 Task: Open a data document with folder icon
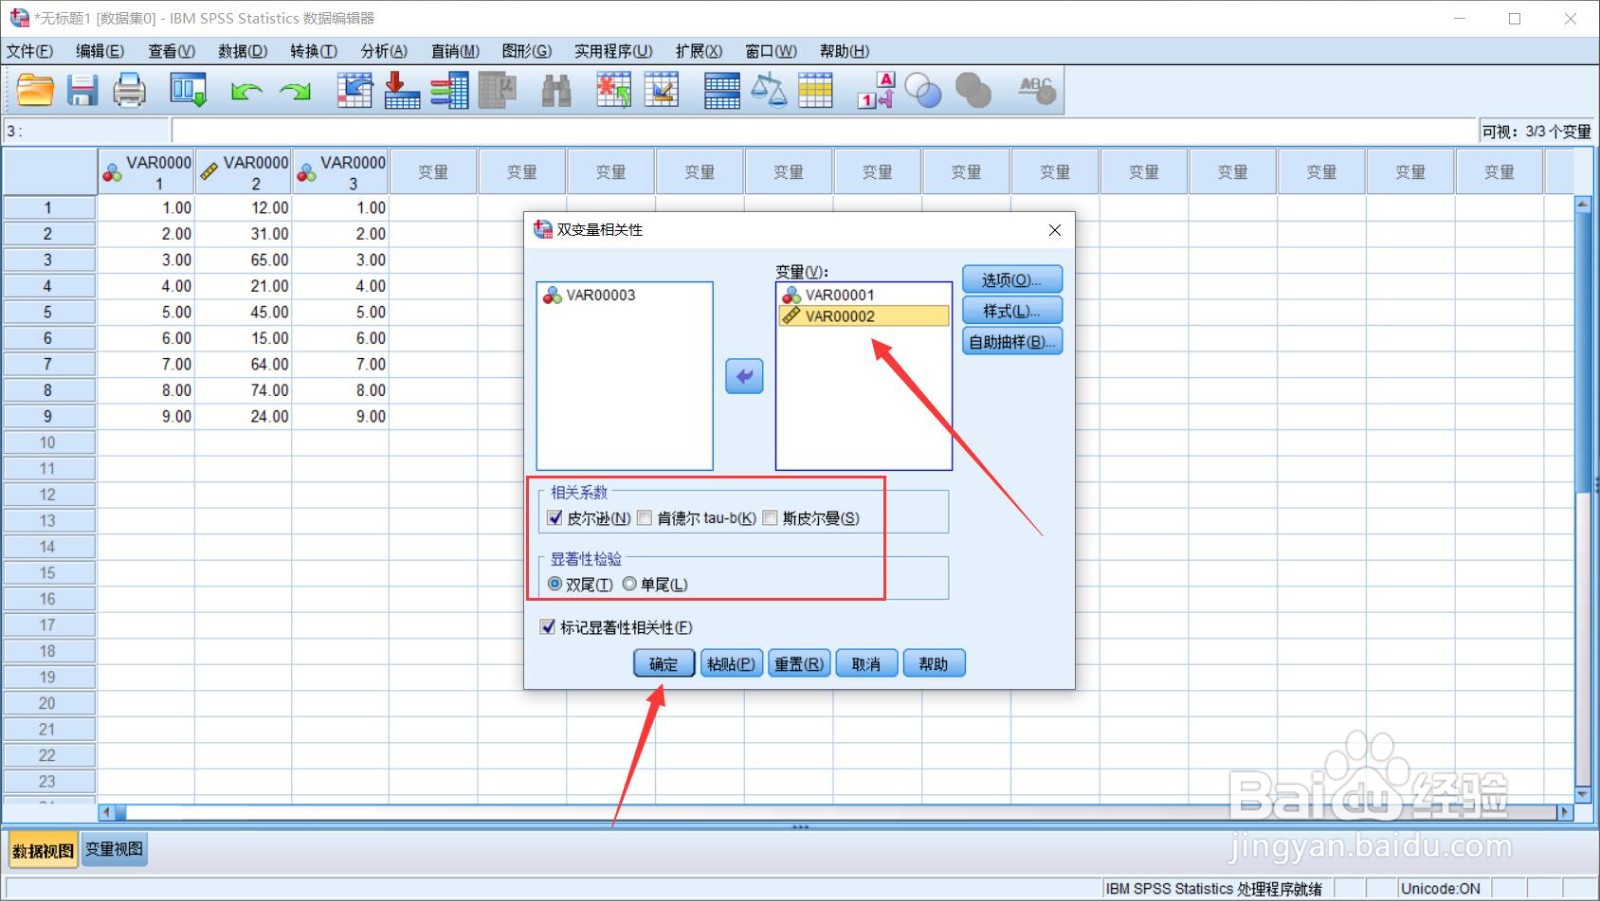tap(35, 90)
